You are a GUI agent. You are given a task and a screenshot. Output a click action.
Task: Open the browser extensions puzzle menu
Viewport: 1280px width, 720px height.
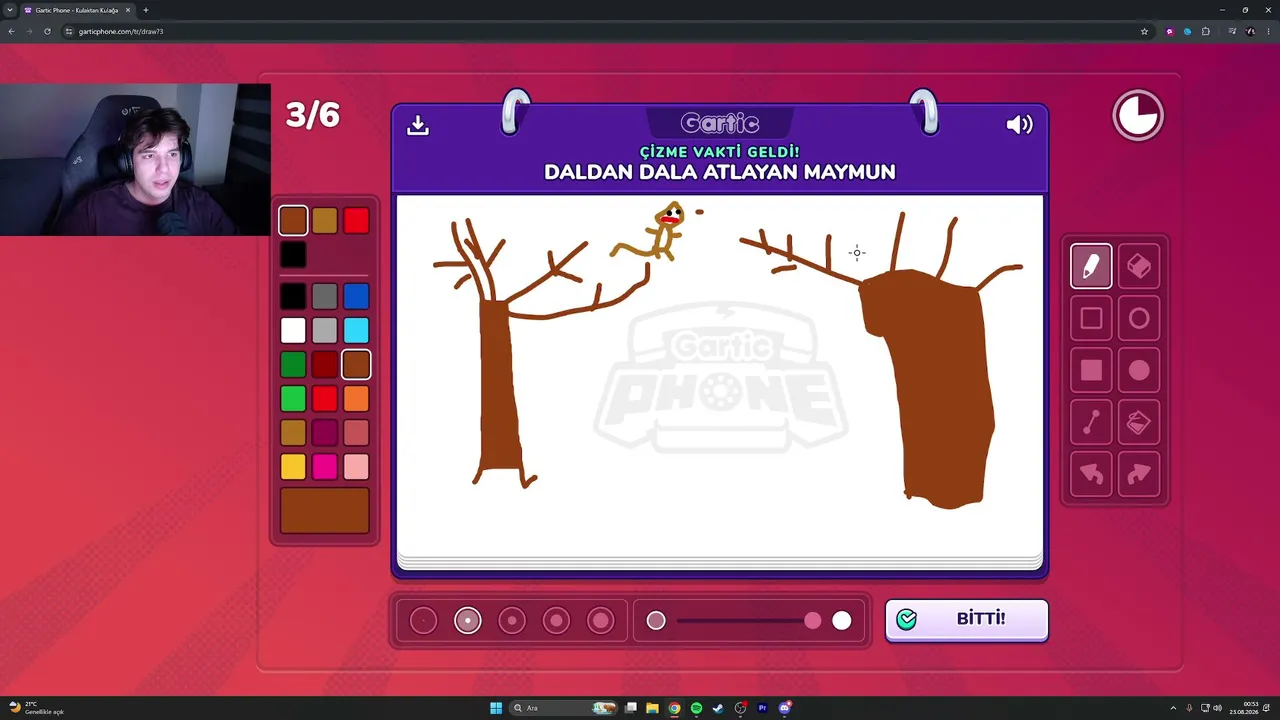click(1206, 31)
